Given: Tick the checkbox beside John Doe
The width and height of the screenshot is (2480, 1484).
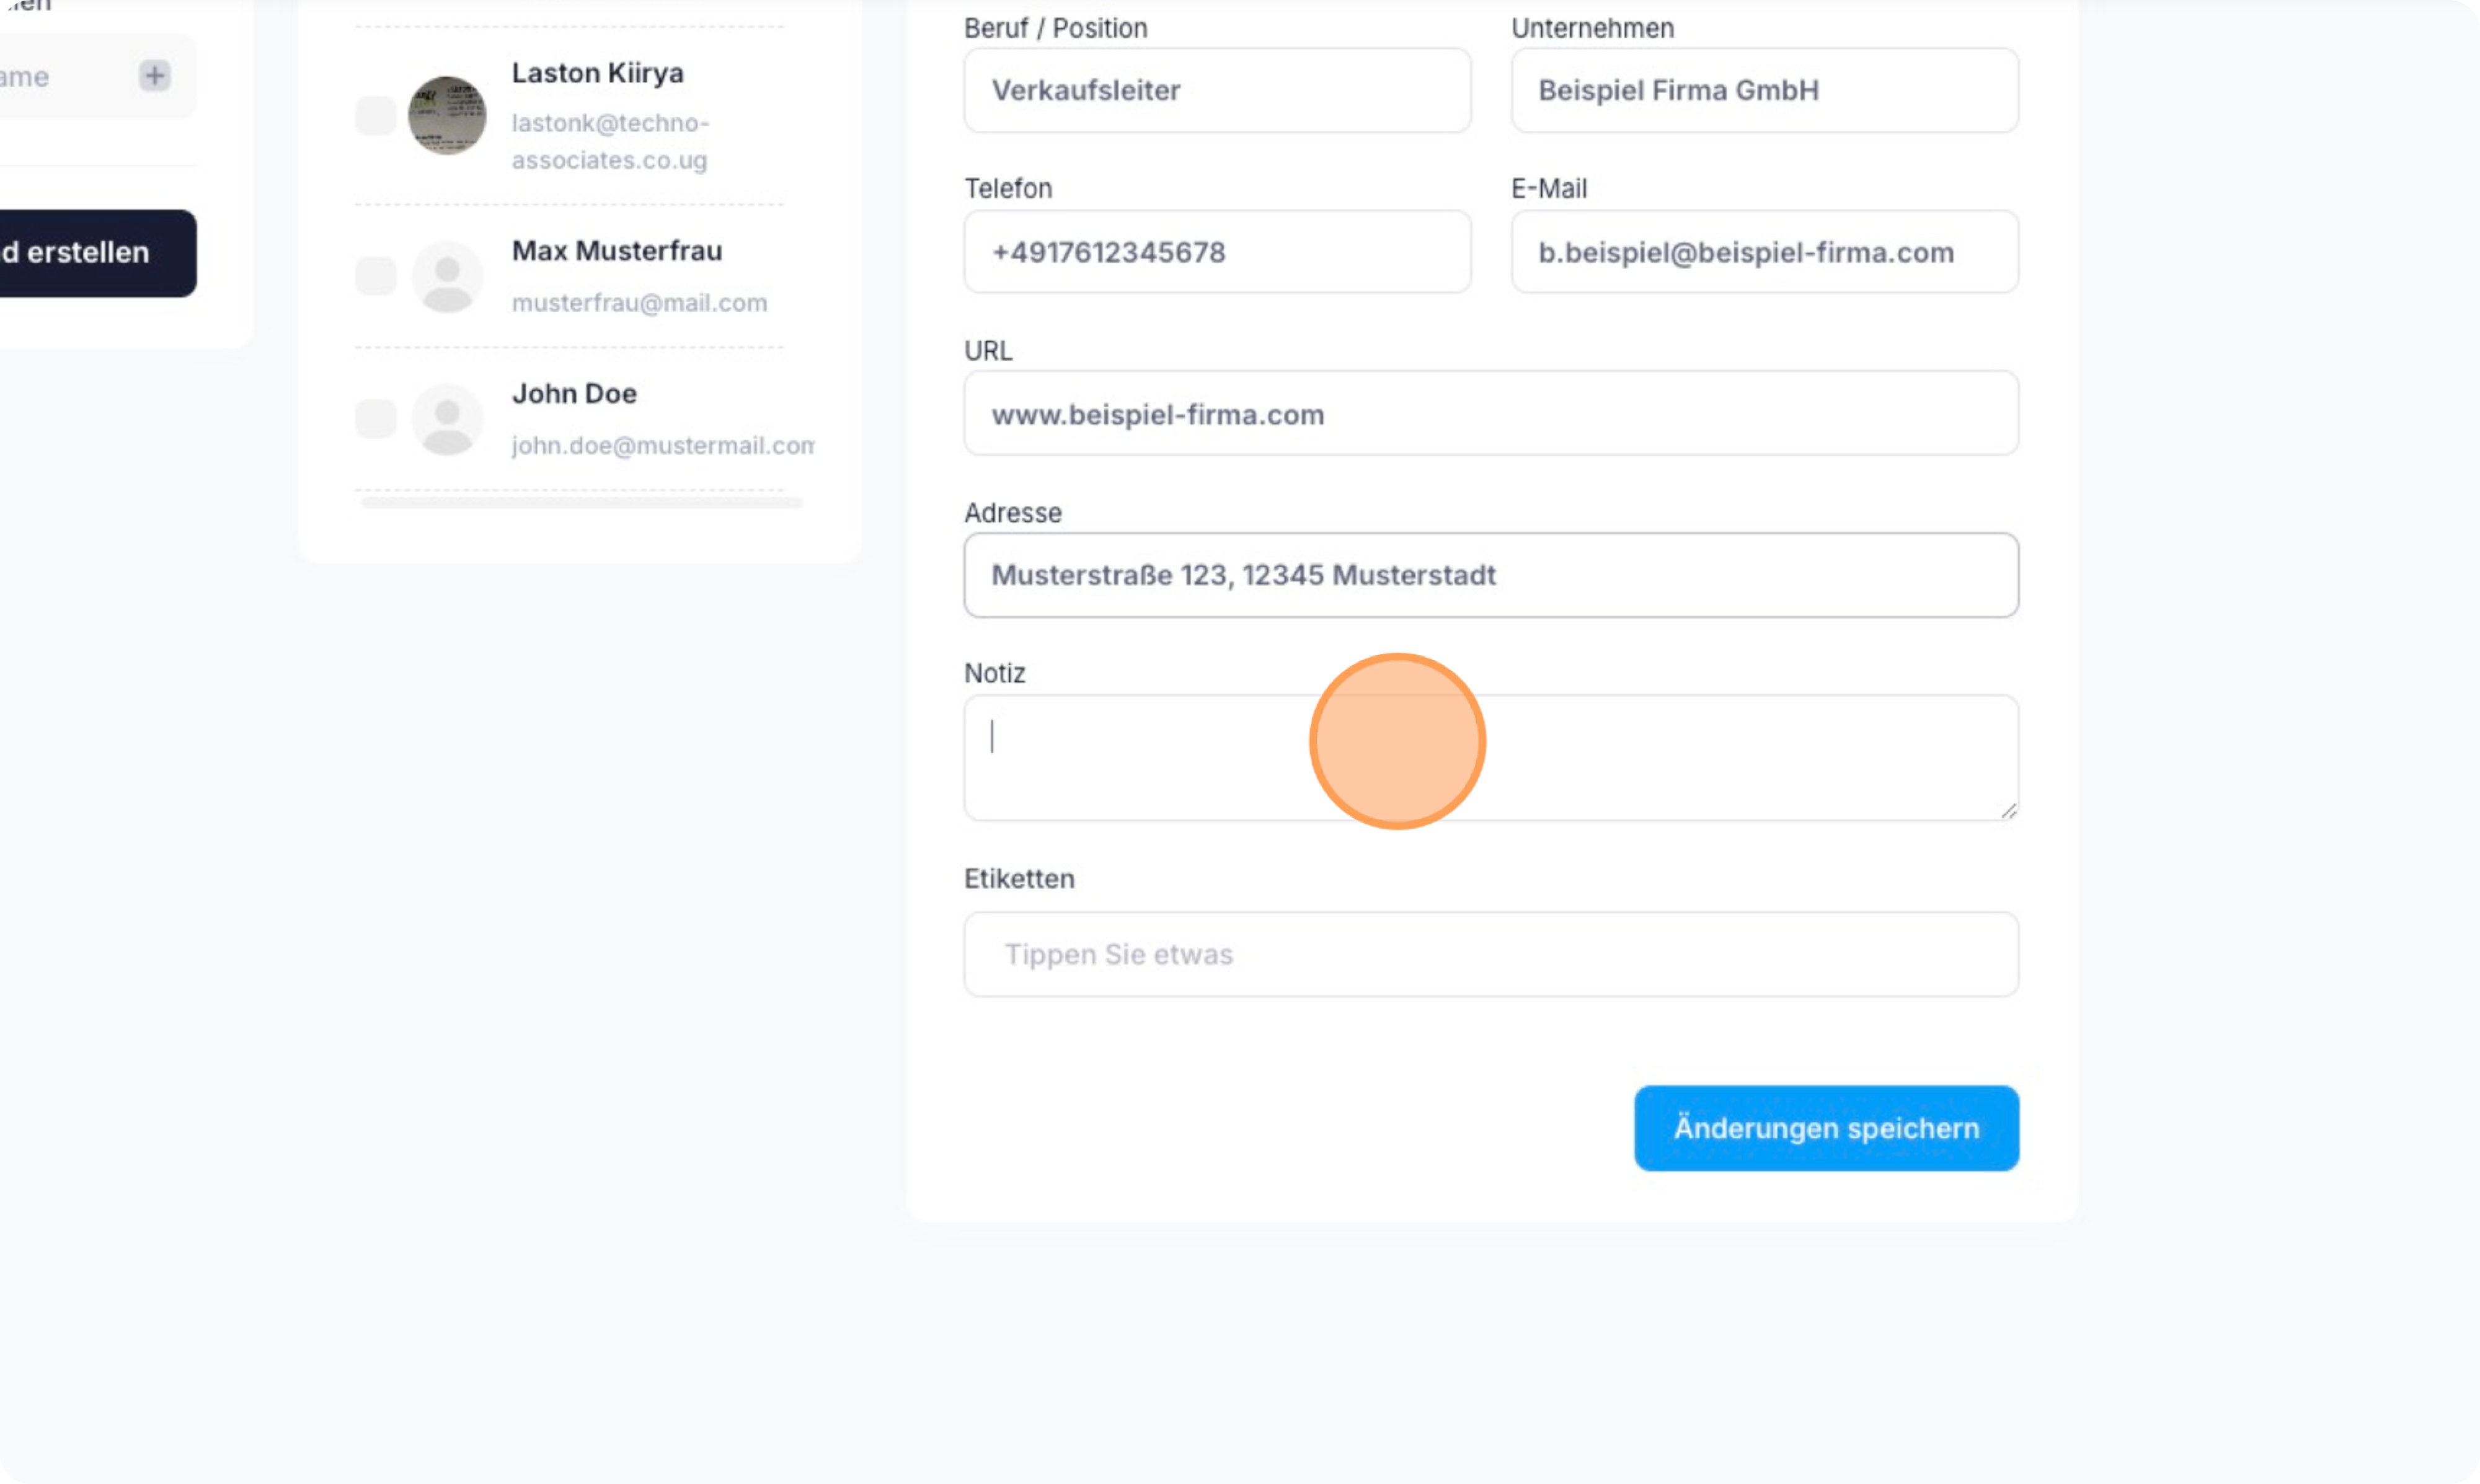Looking at the screenshot, I should pos(376,419).
